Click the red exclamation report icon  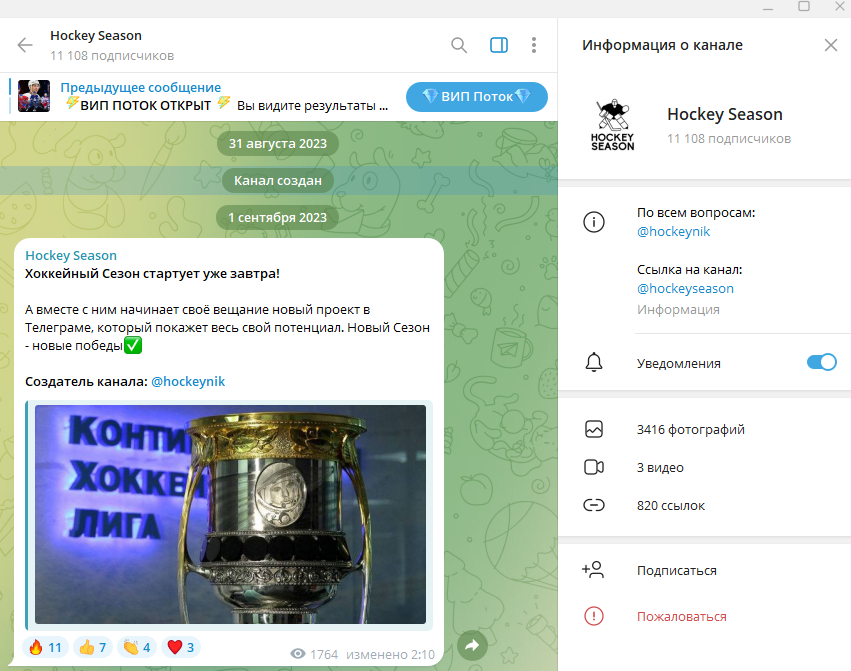pyautogui.click(x=594, y=616)
